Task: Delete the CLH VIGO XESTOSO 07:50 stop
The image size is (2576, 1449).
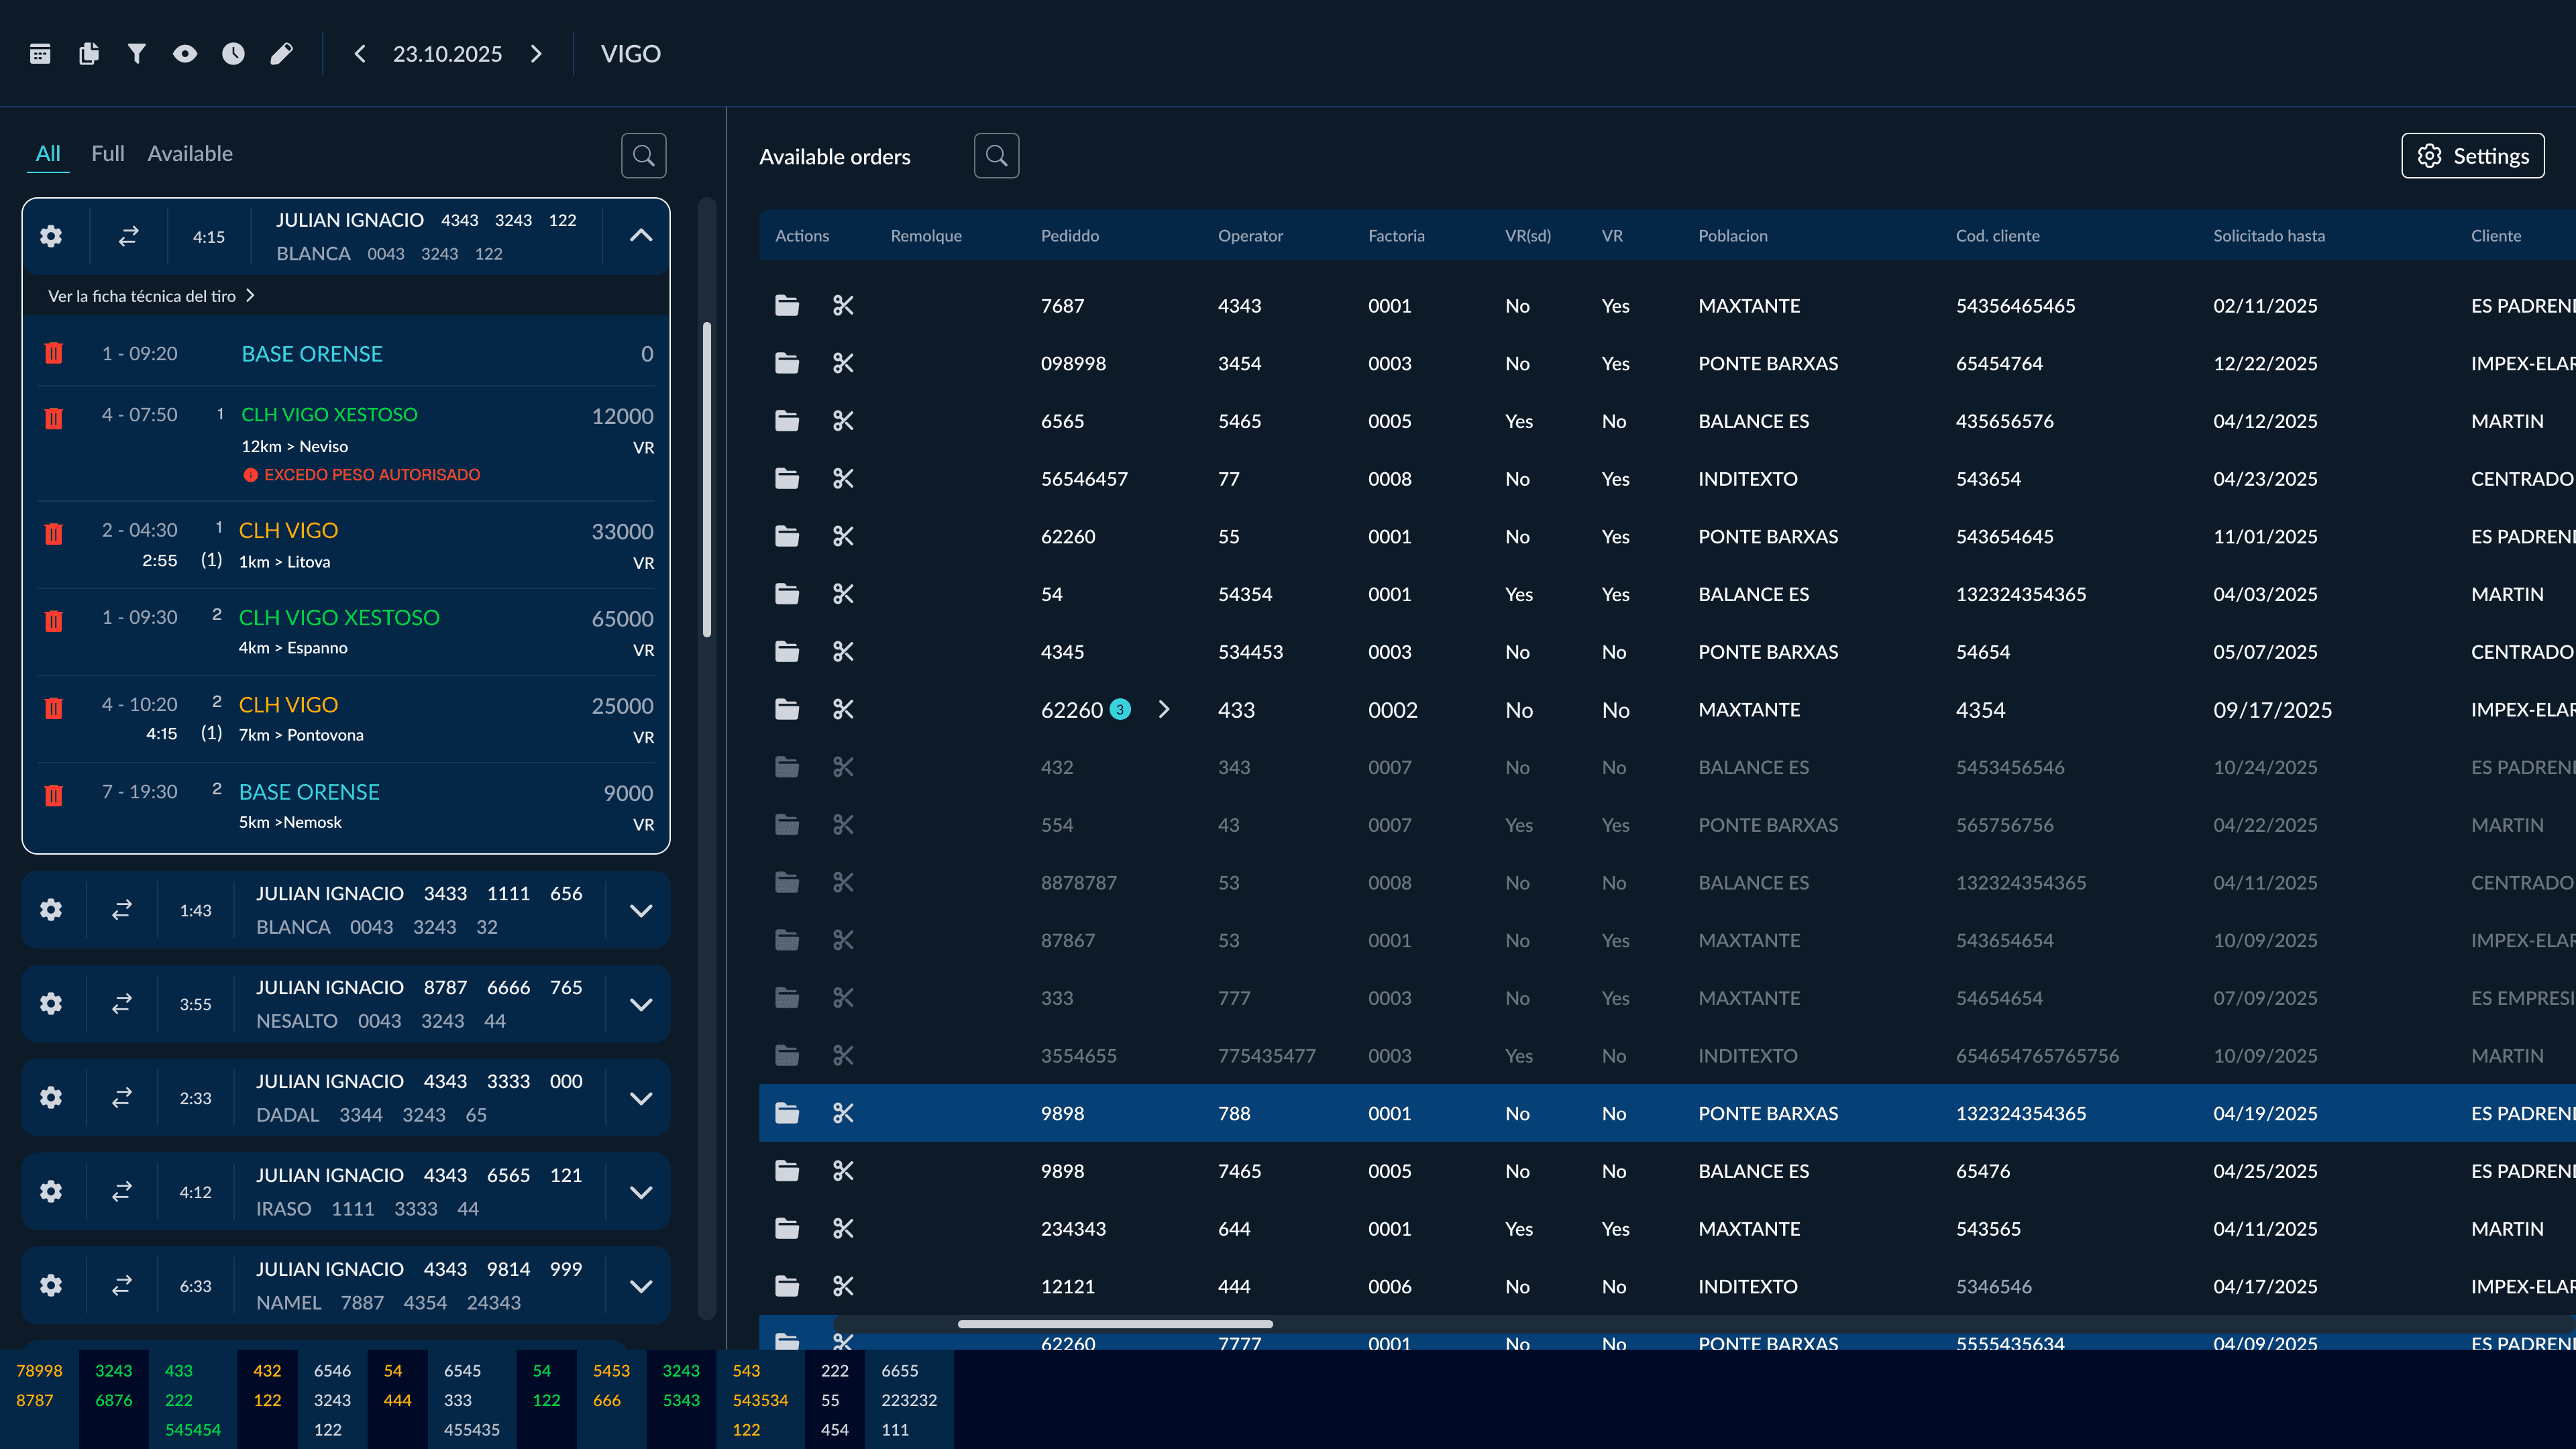Action: pos(54,417)
